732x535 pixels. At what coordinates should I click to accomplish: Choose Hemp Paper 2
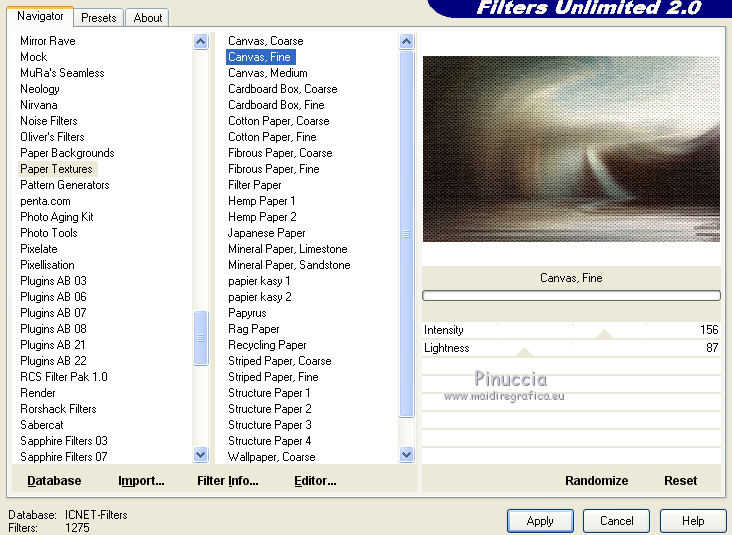(x=262, y=217)
